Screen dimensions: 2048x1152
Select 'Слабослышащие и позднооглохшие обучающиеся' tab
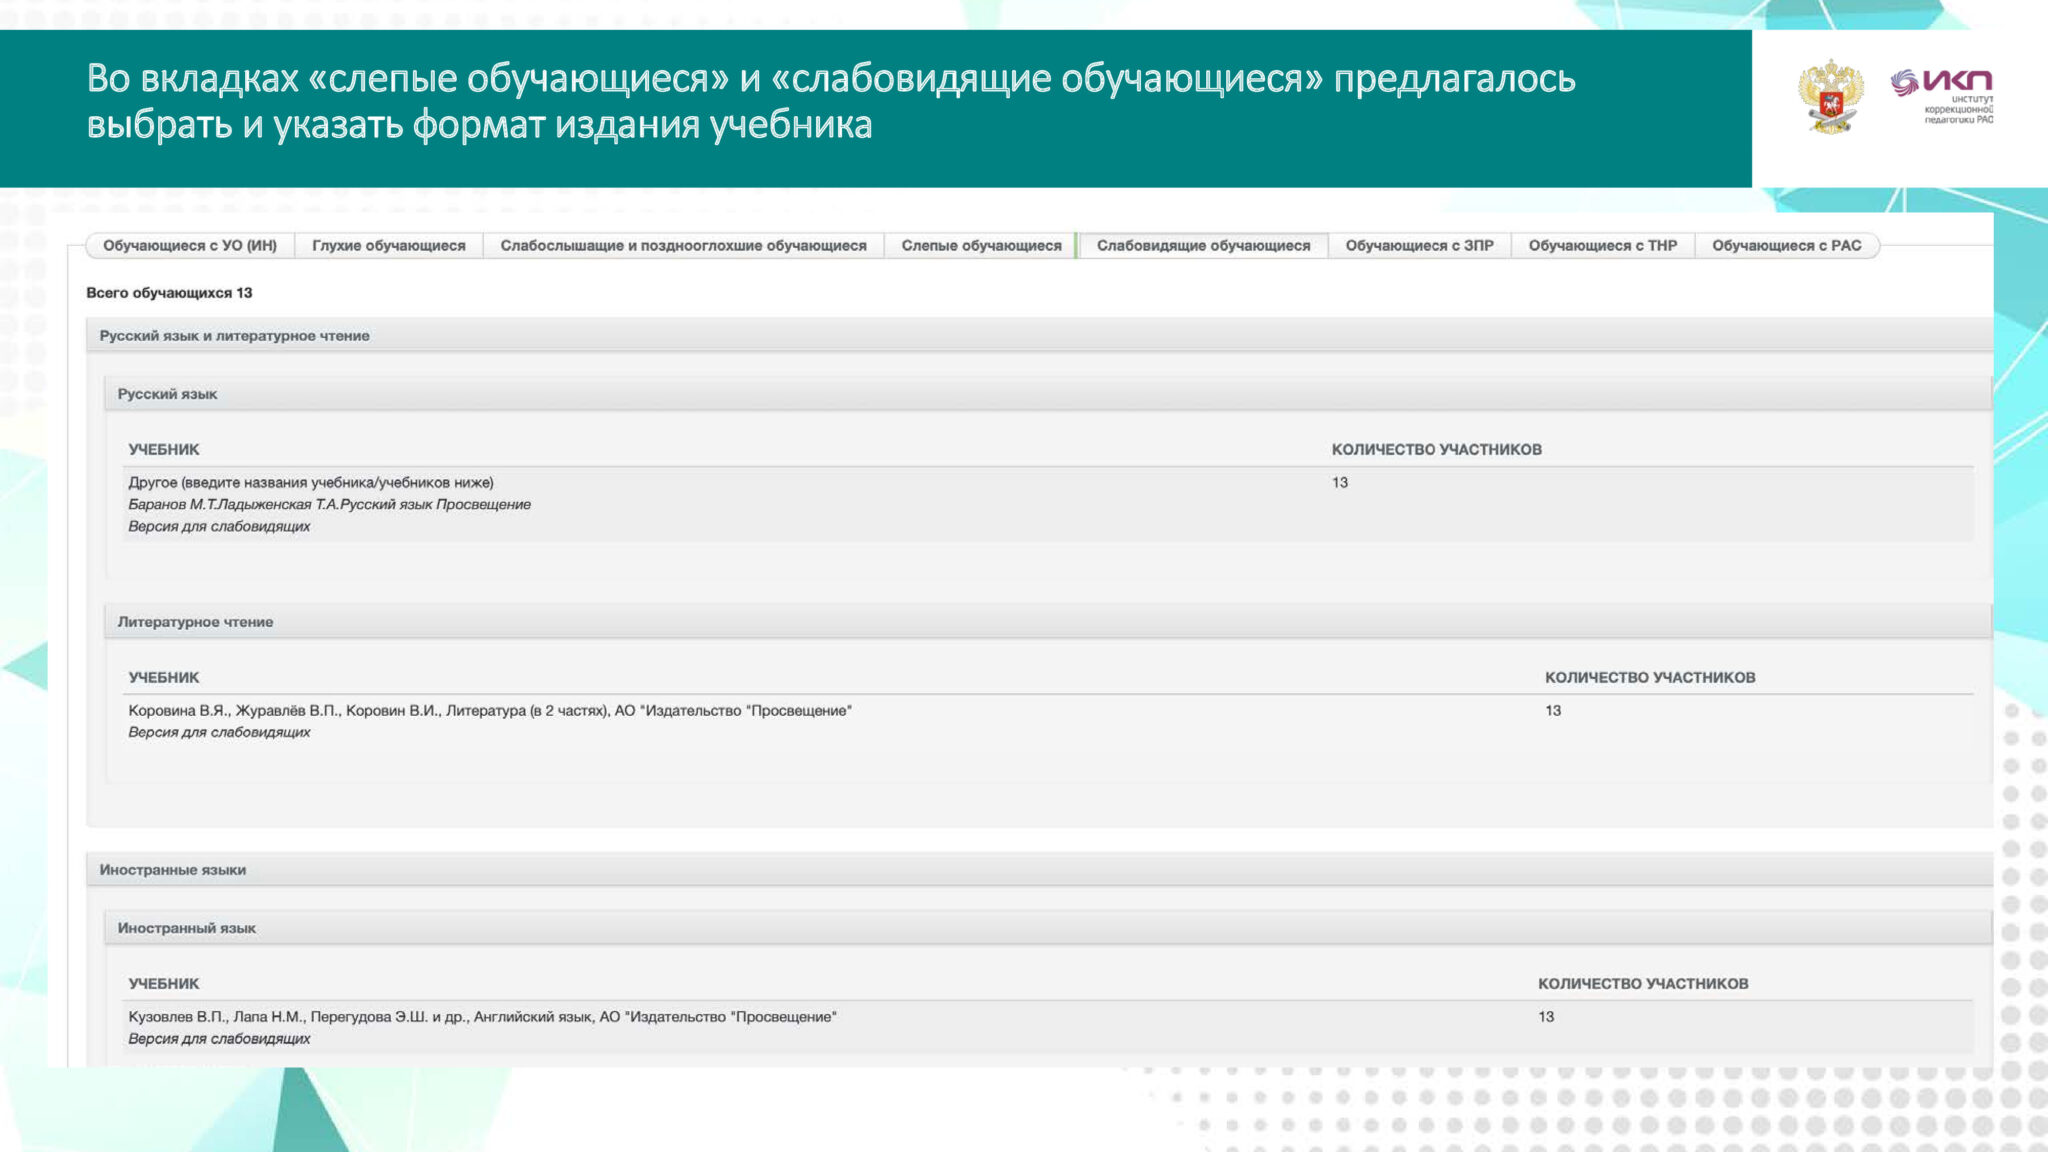[684, 245]
